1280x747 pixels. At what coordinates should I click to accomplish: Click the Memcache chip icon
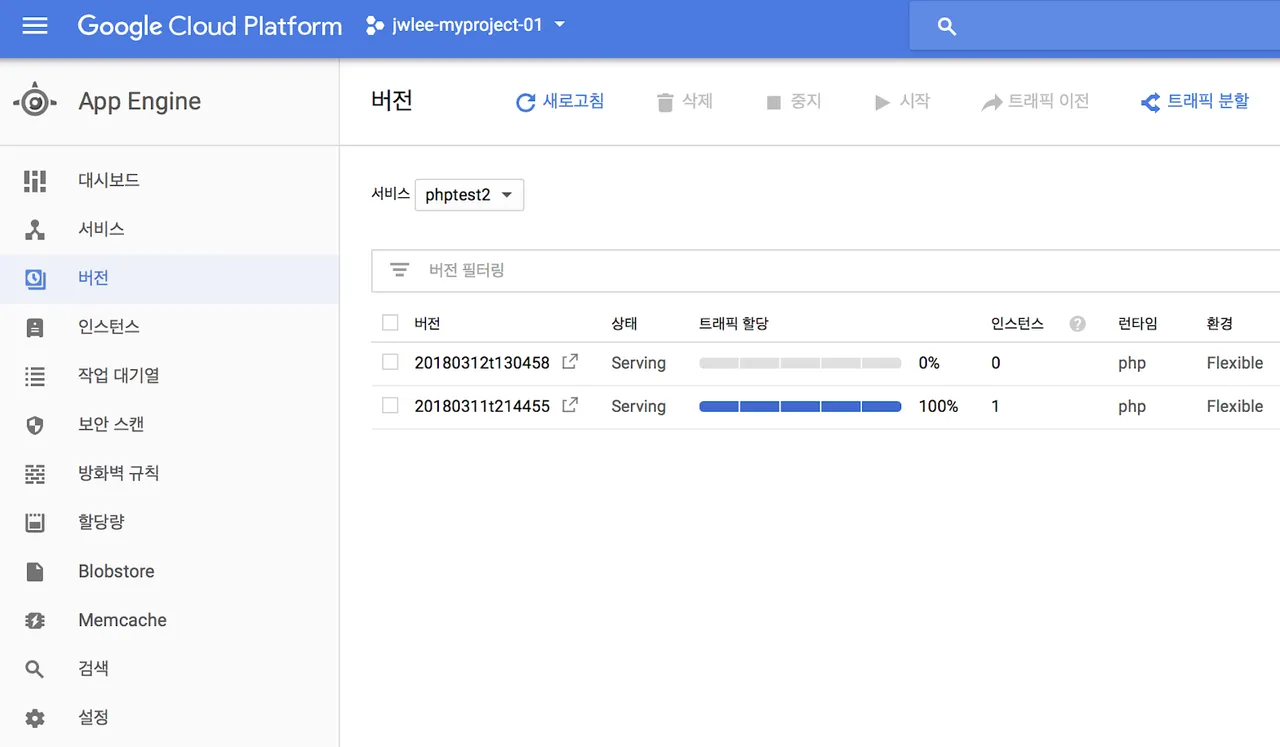(35, 621)
